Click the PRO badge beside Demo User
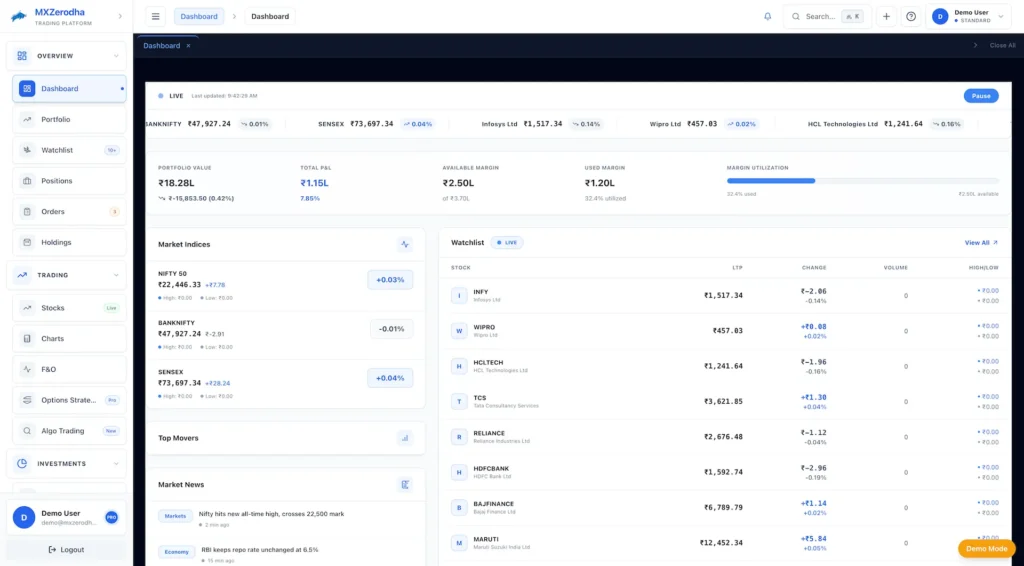 click(112, 517)
